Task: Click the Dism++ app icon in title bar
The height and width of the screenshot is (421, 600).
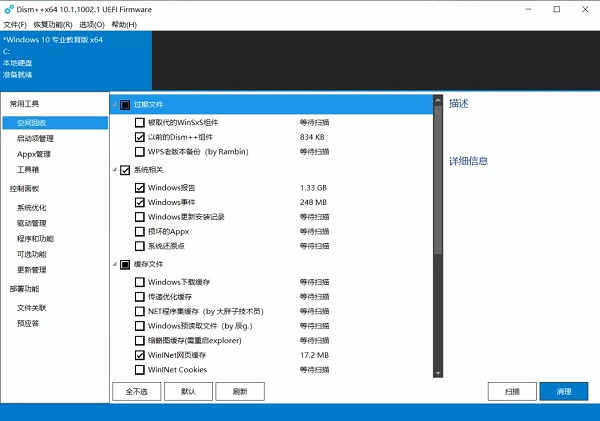Action: 9,9
